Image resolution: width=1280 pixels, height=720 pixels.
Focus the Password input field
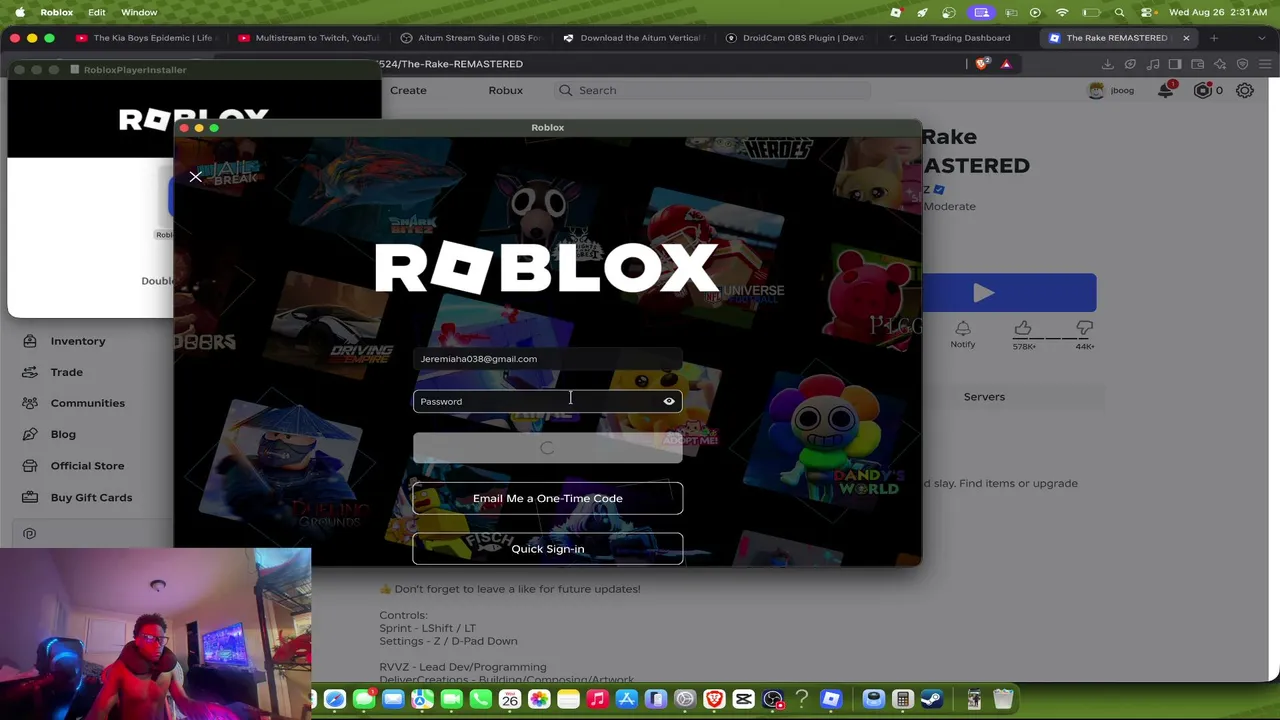[547, 401]
